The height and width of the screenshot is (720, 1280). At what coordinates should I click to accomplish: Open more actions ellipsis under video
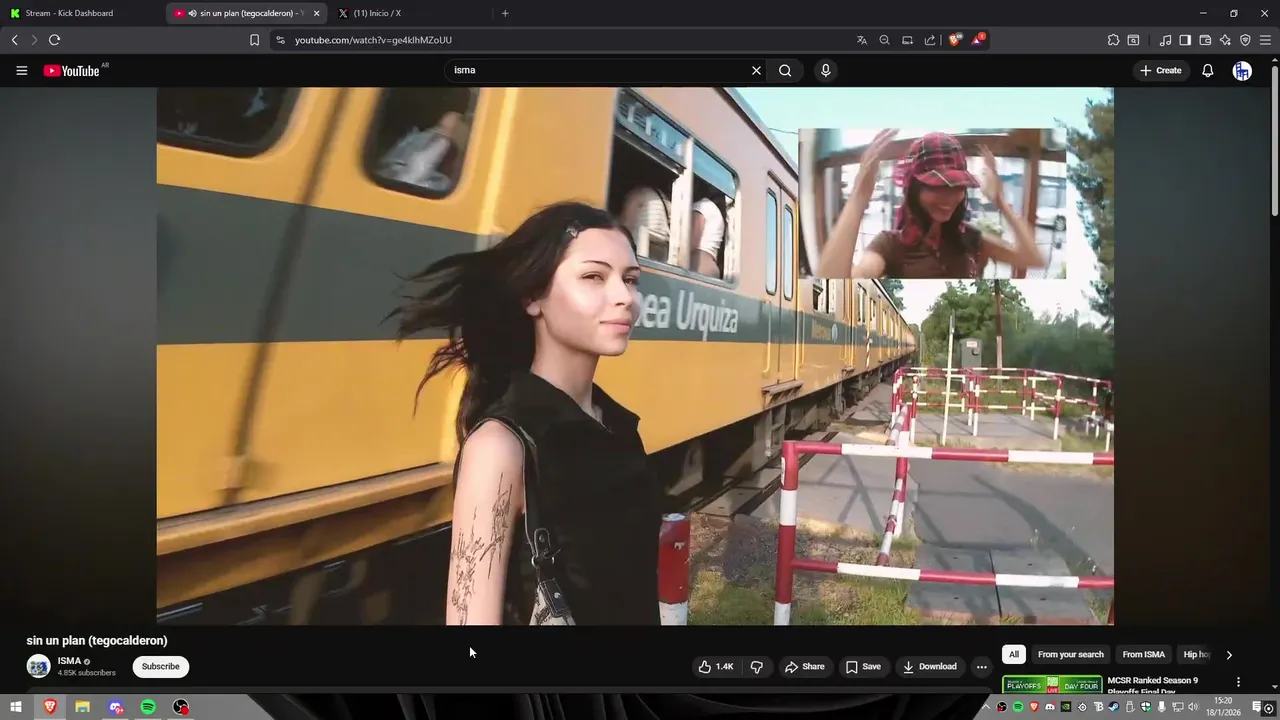pos(982,667)
